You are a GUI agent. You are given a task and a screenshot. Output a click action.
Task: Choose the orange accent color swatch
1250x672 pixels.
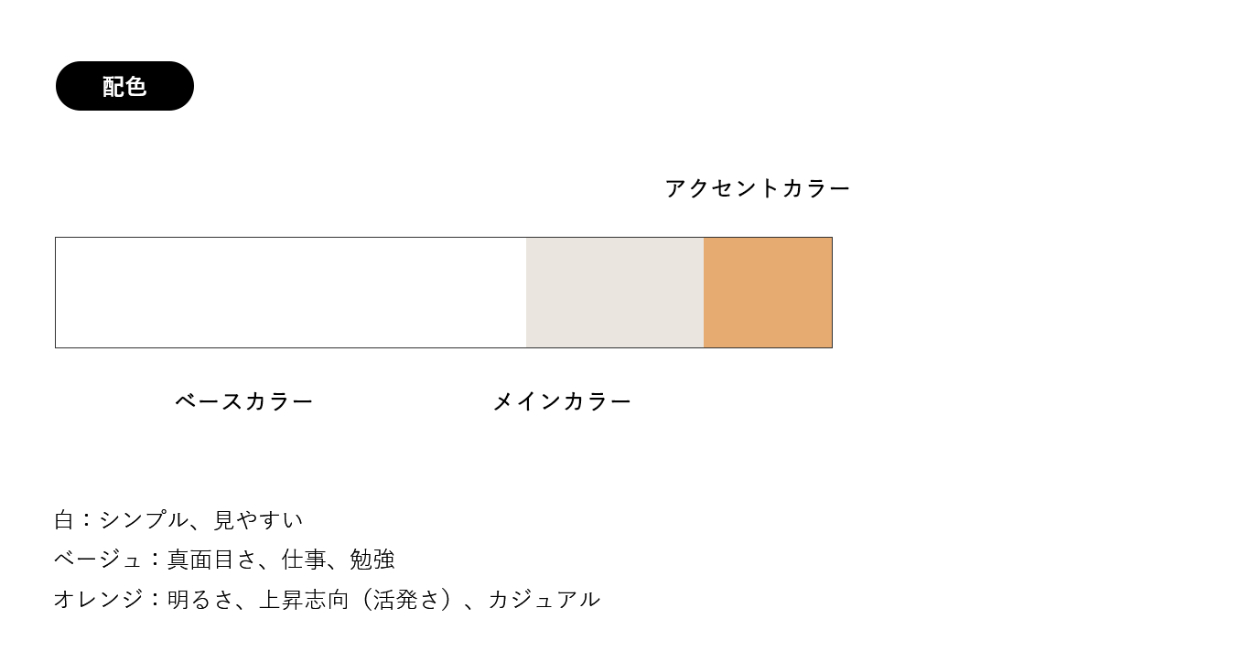767,292
